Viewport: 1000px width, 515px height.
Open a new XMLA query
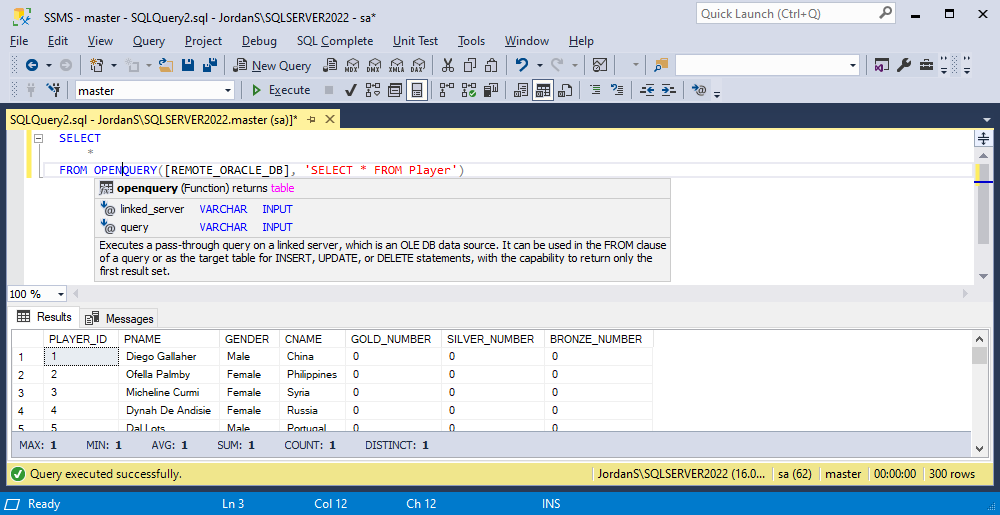click(397, 65)
